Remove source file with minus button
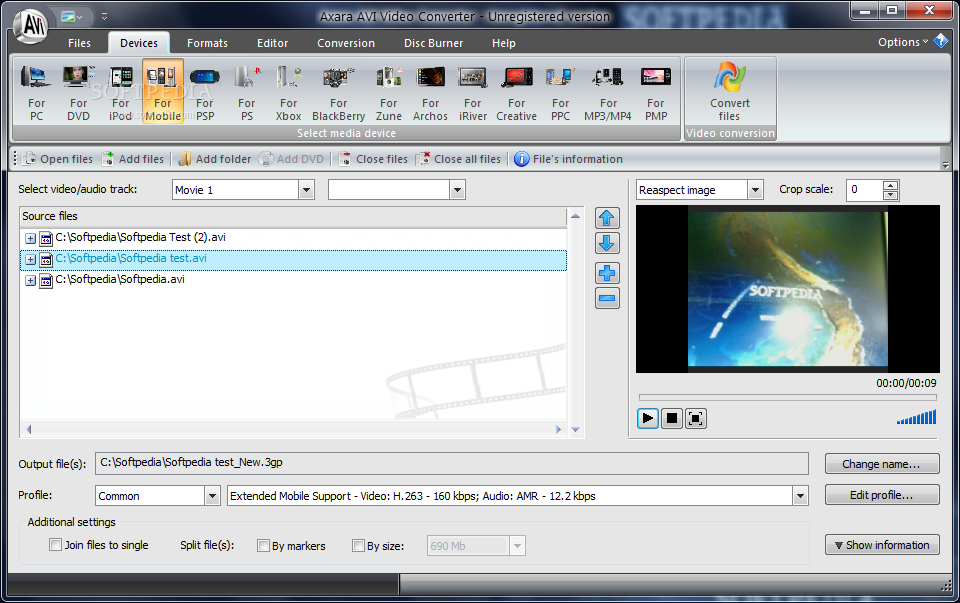Screen dimensions: 960x603 point(607,298)
